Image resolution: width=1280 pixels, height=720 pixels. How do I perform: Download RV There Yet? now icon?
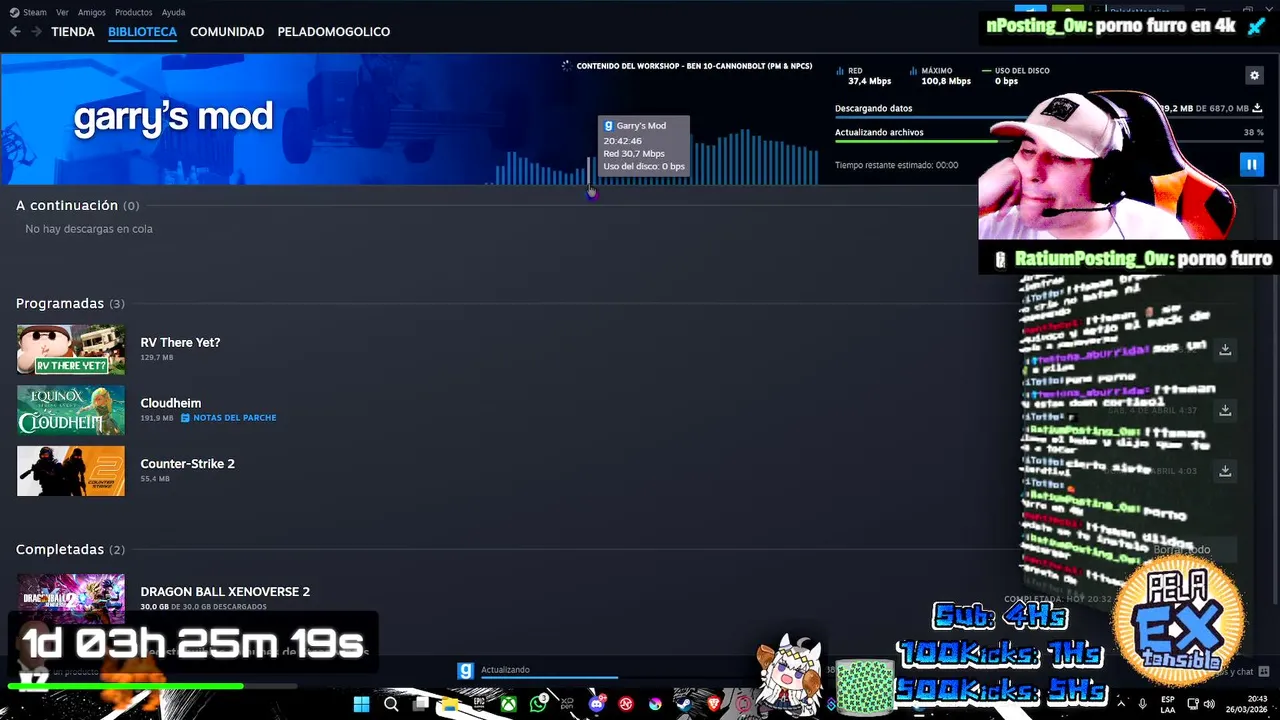pos(1225,349)
